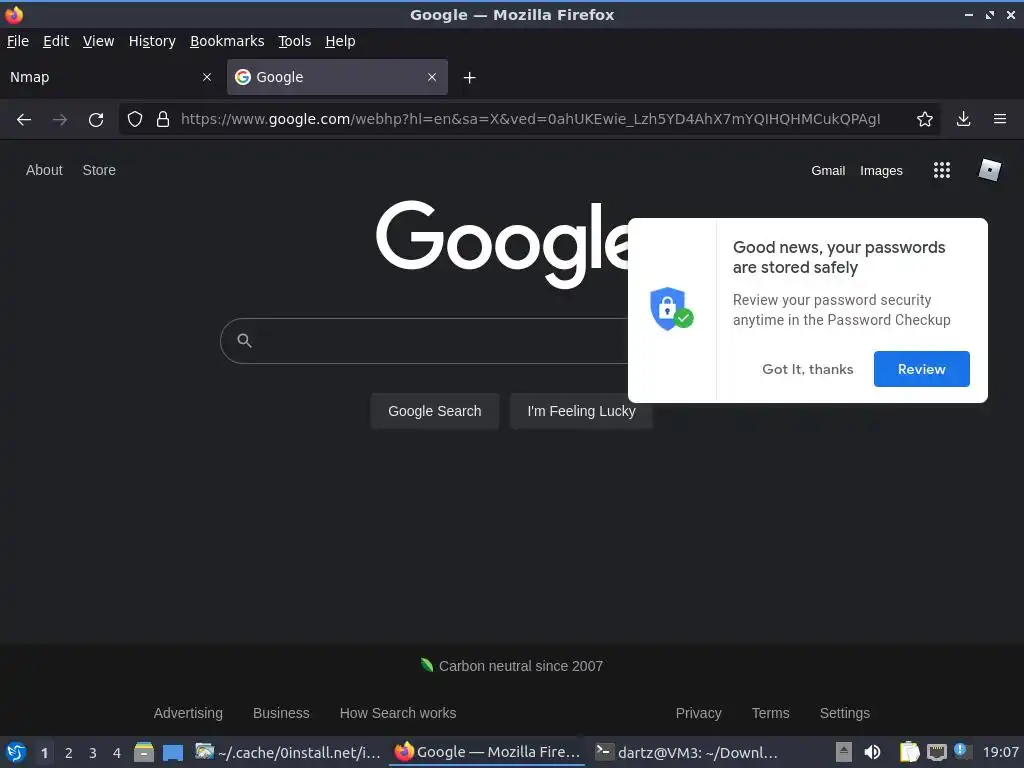Viewport: 1024px width, 768px height.
Task: Open the Tools menu
Action: tap(294, 41)
